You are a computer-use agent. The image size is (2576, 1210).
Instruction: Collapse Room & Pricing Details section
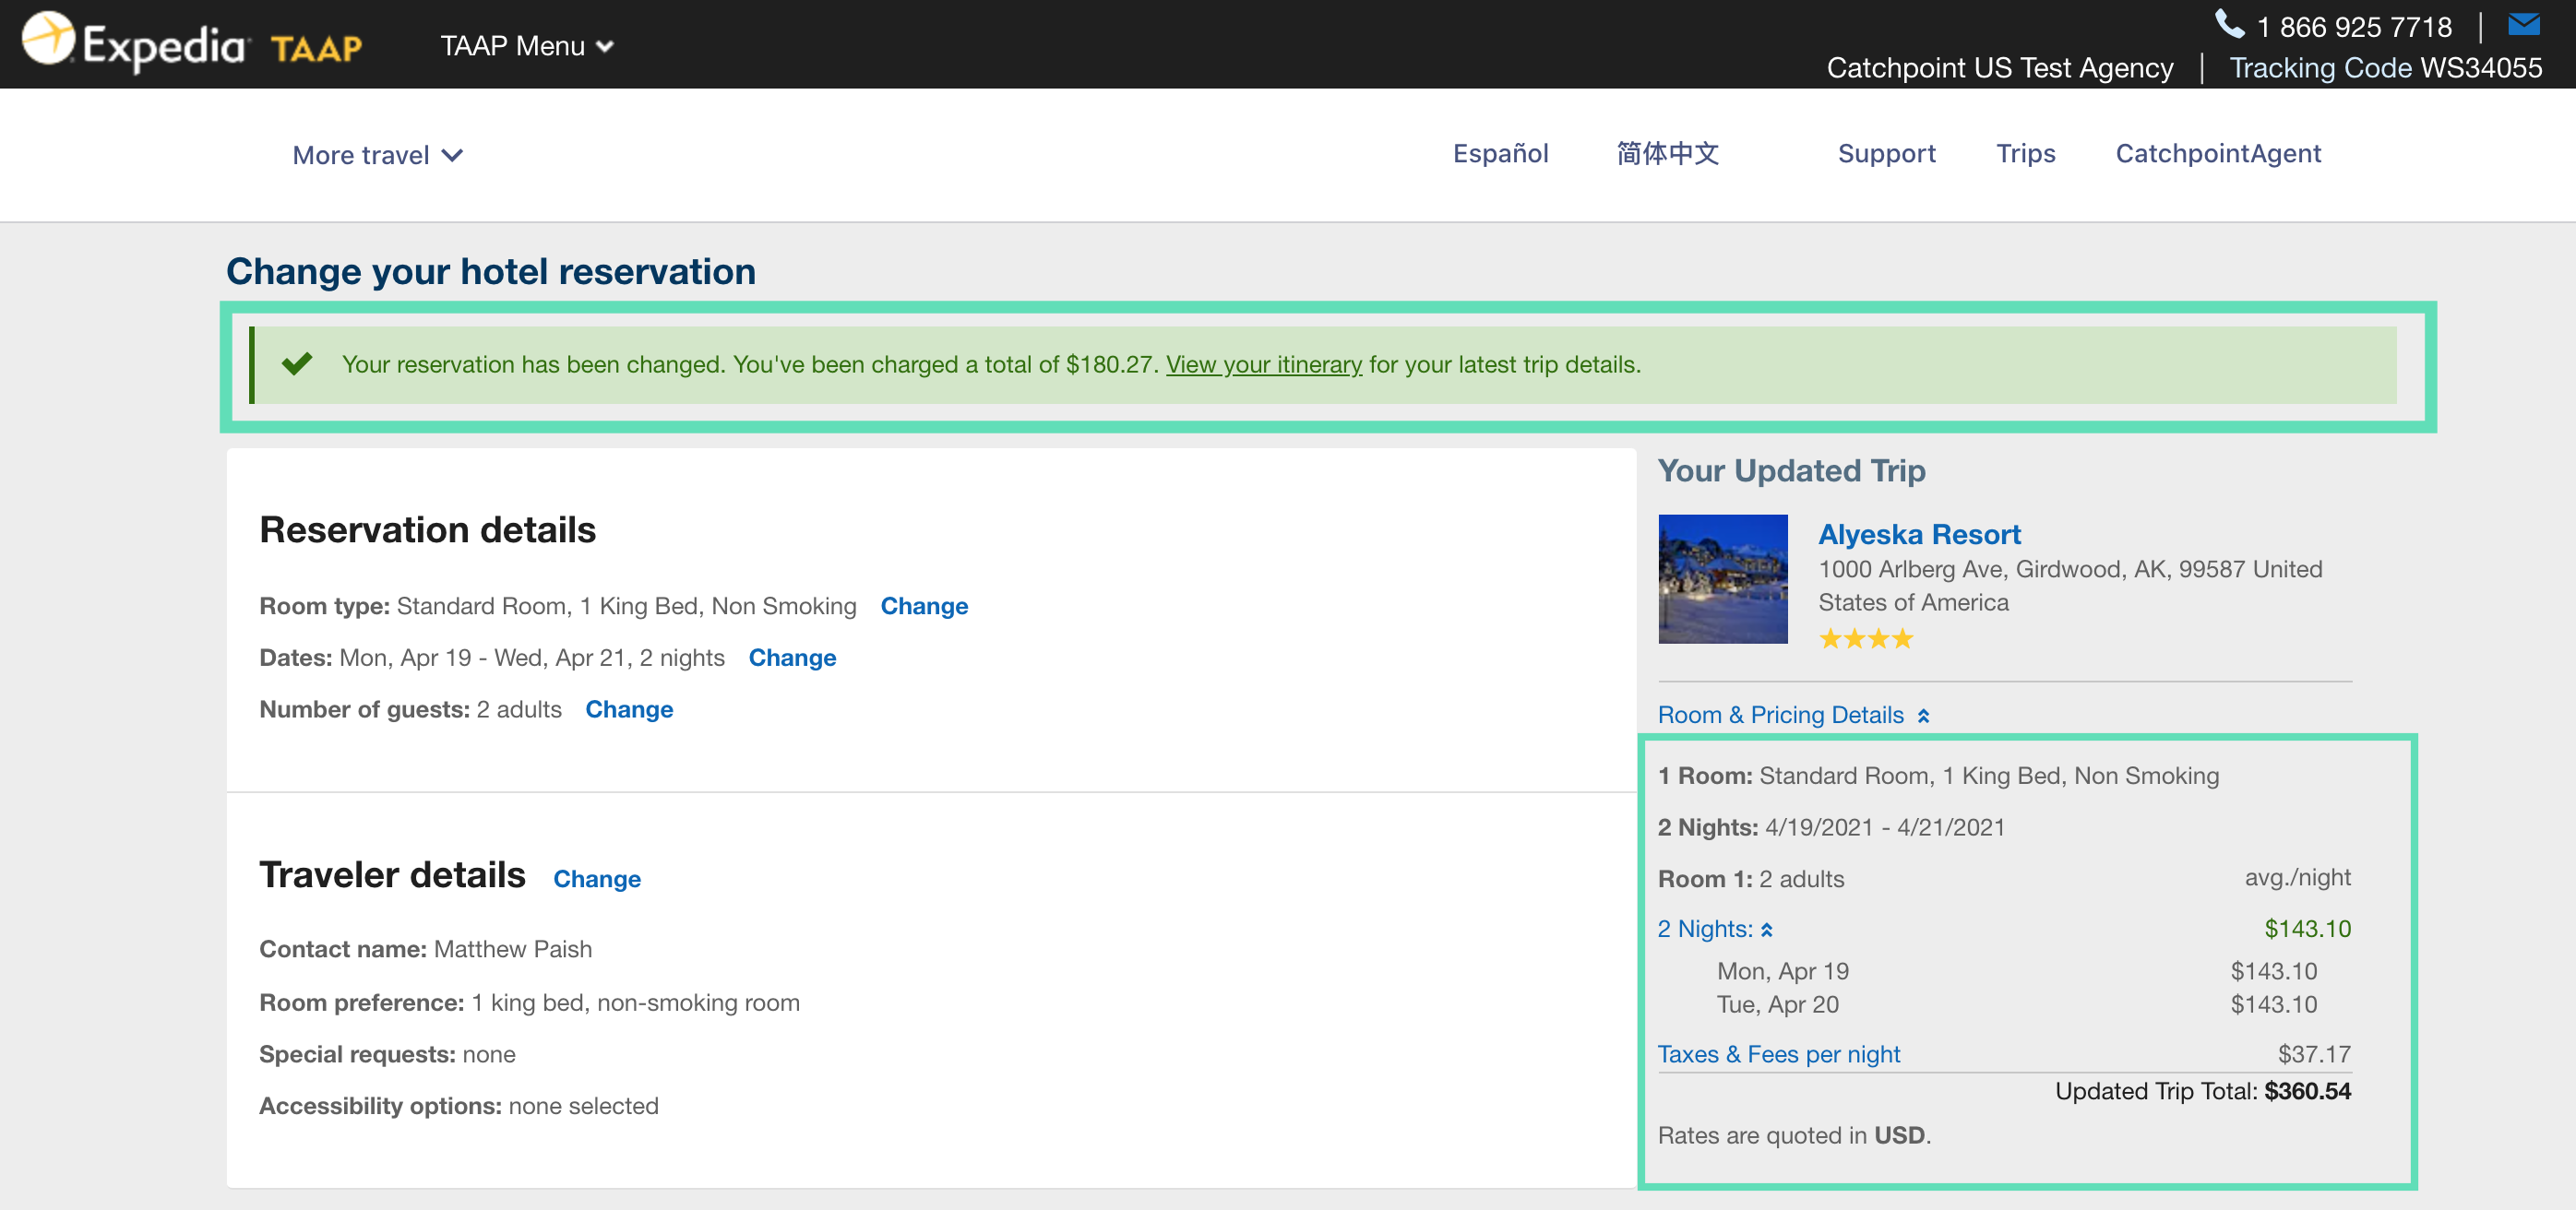click(x=1793, y=715)
